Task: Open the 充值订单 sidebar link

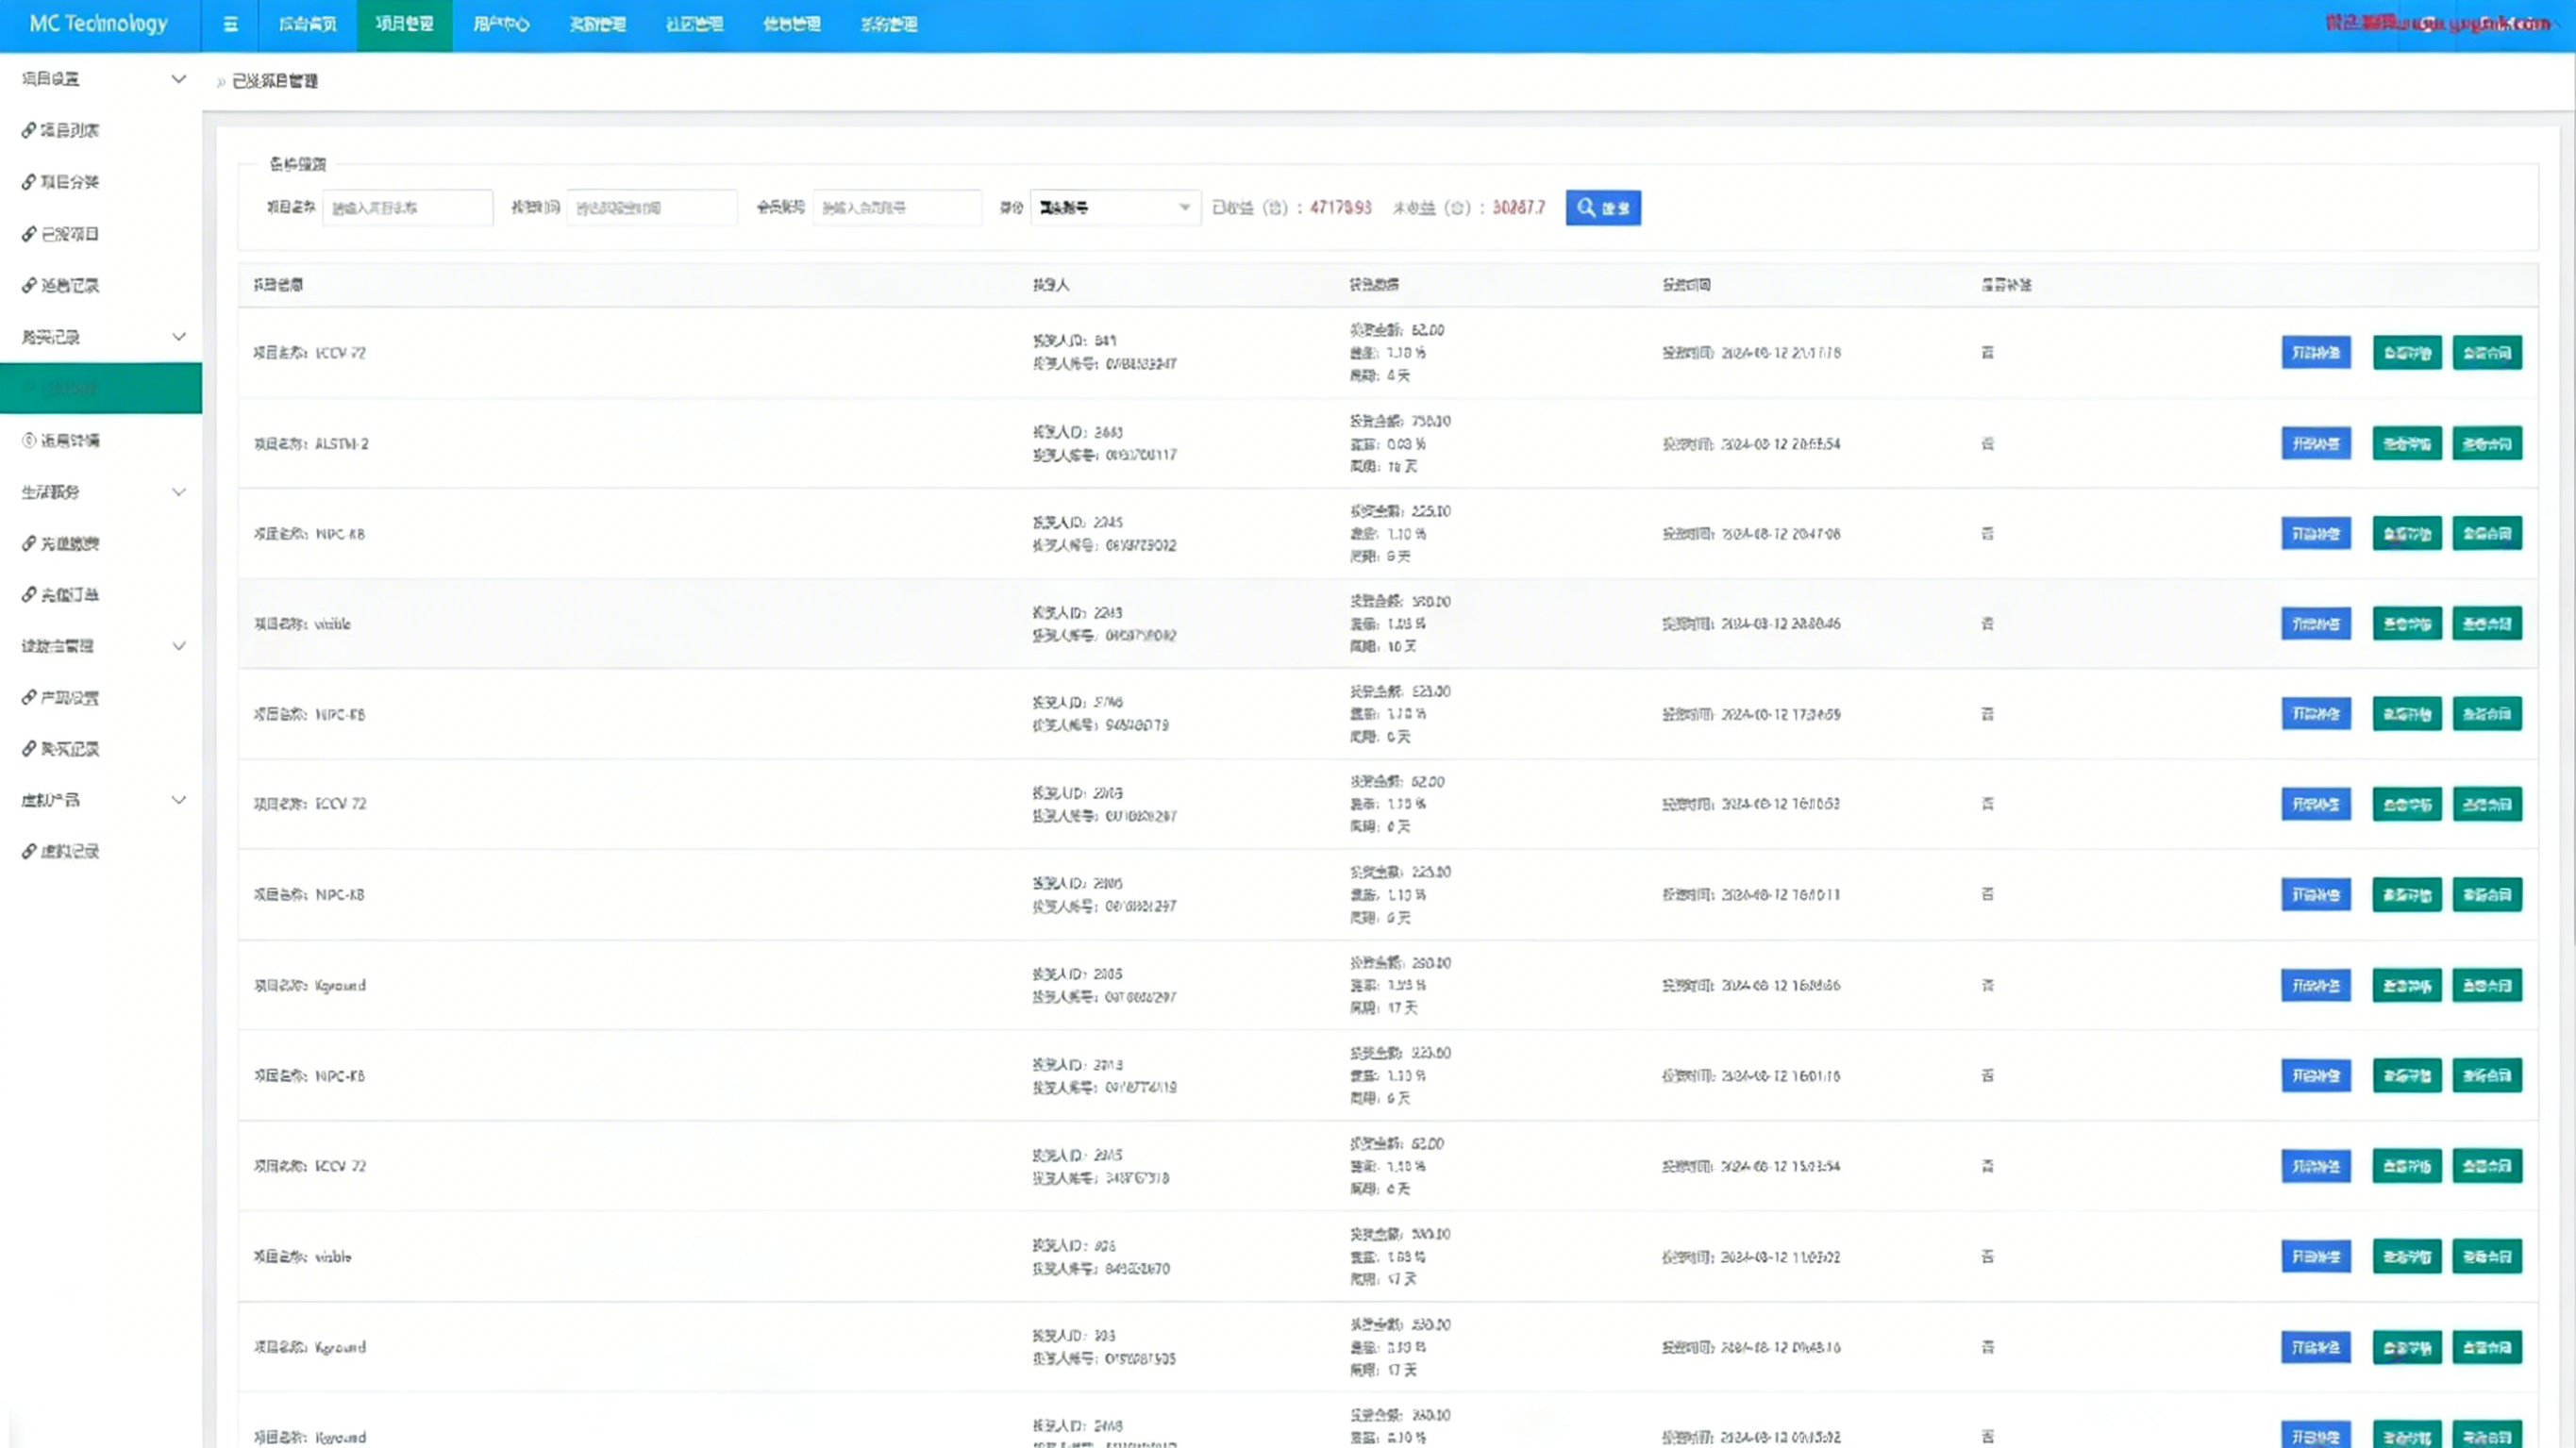Action: coord(69,595)
